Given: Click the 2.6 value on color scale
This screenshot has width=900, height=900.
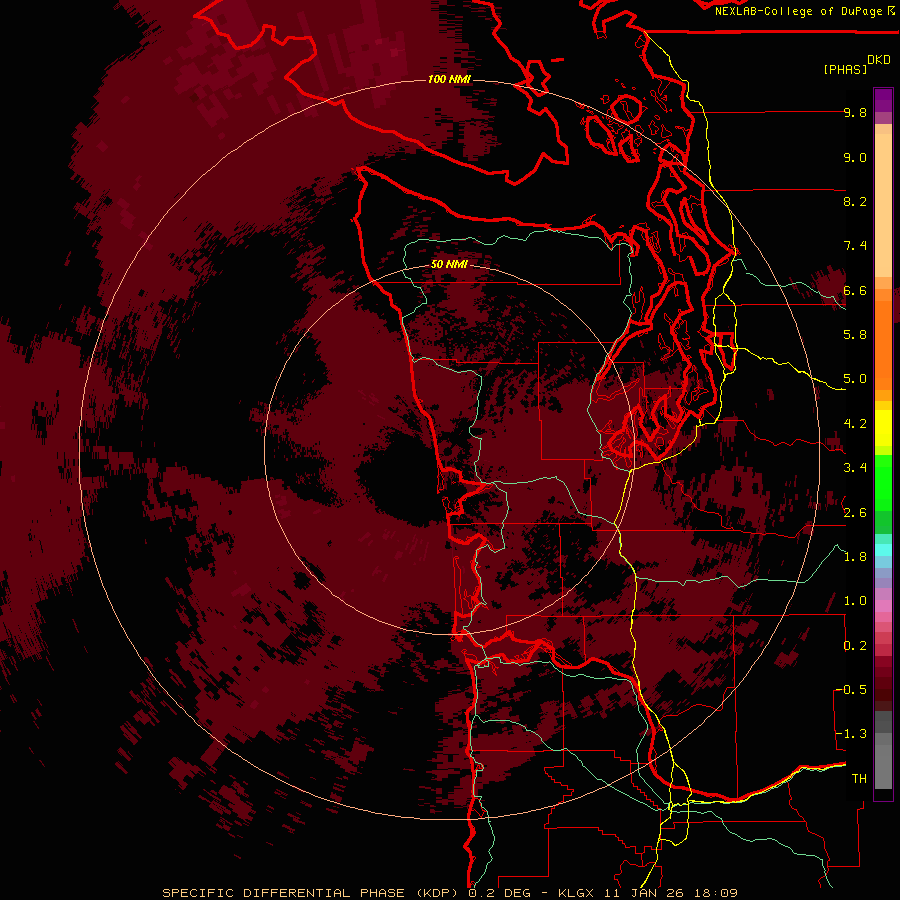Looking at the screenshot, I should 855,513.
